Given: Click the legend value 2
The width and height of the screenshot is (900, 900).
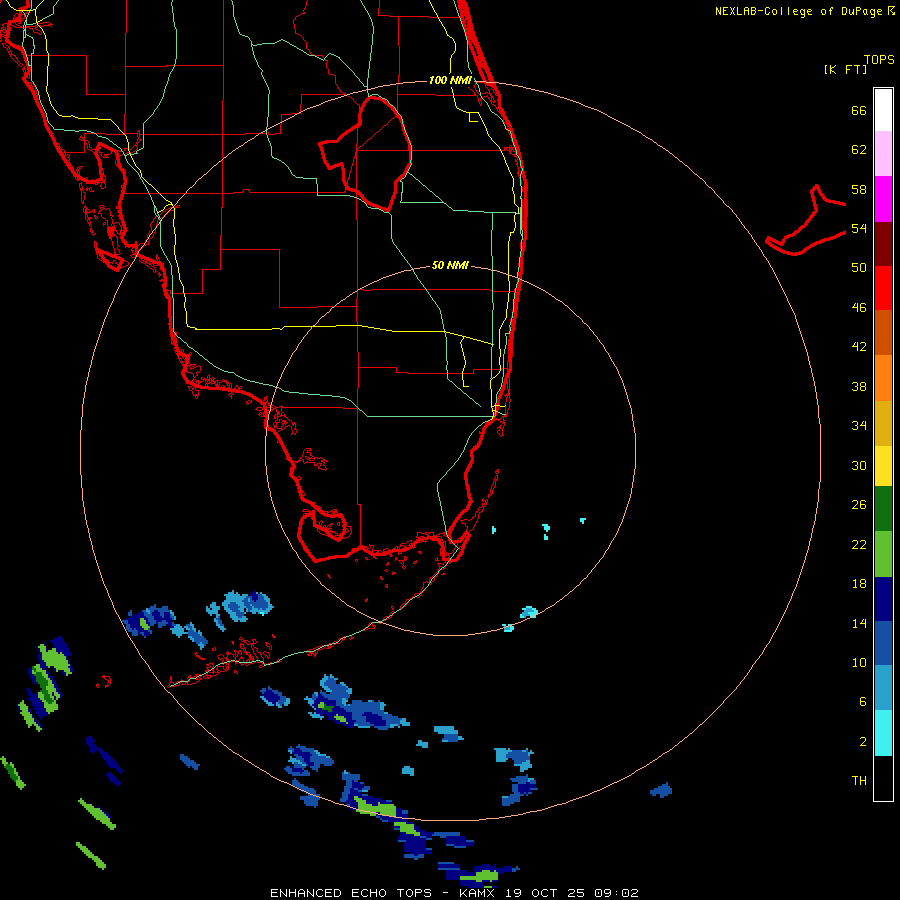Looking at the screenshot, I should 862,742.
